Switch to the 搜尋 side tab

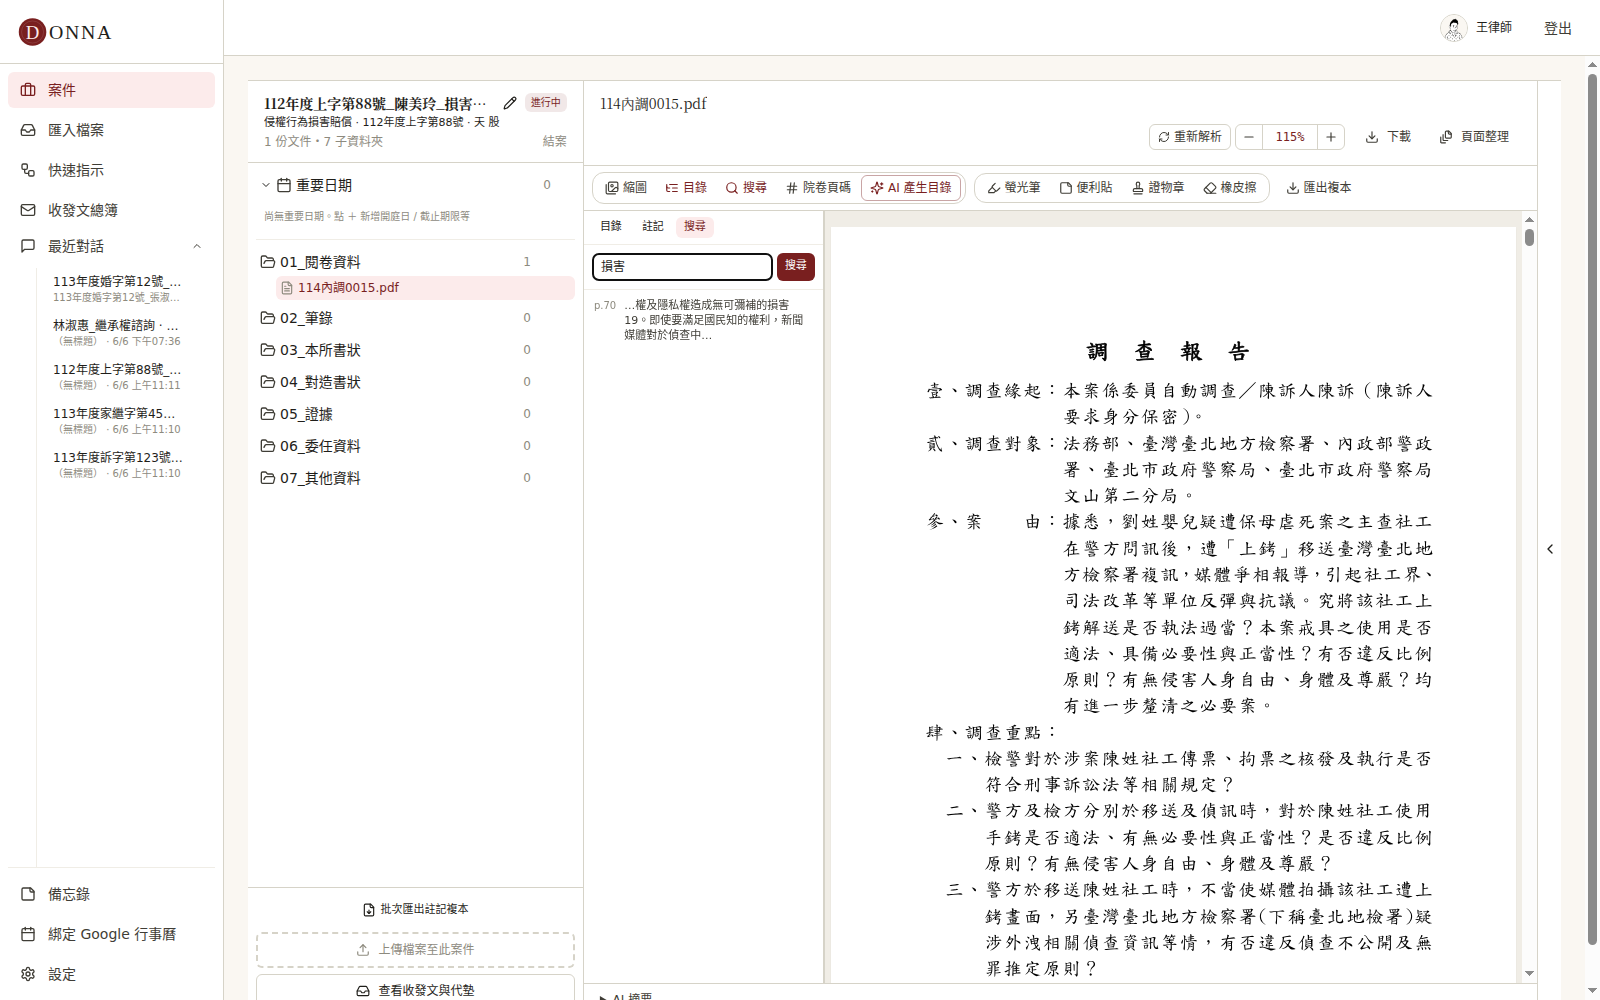point(695,226)
